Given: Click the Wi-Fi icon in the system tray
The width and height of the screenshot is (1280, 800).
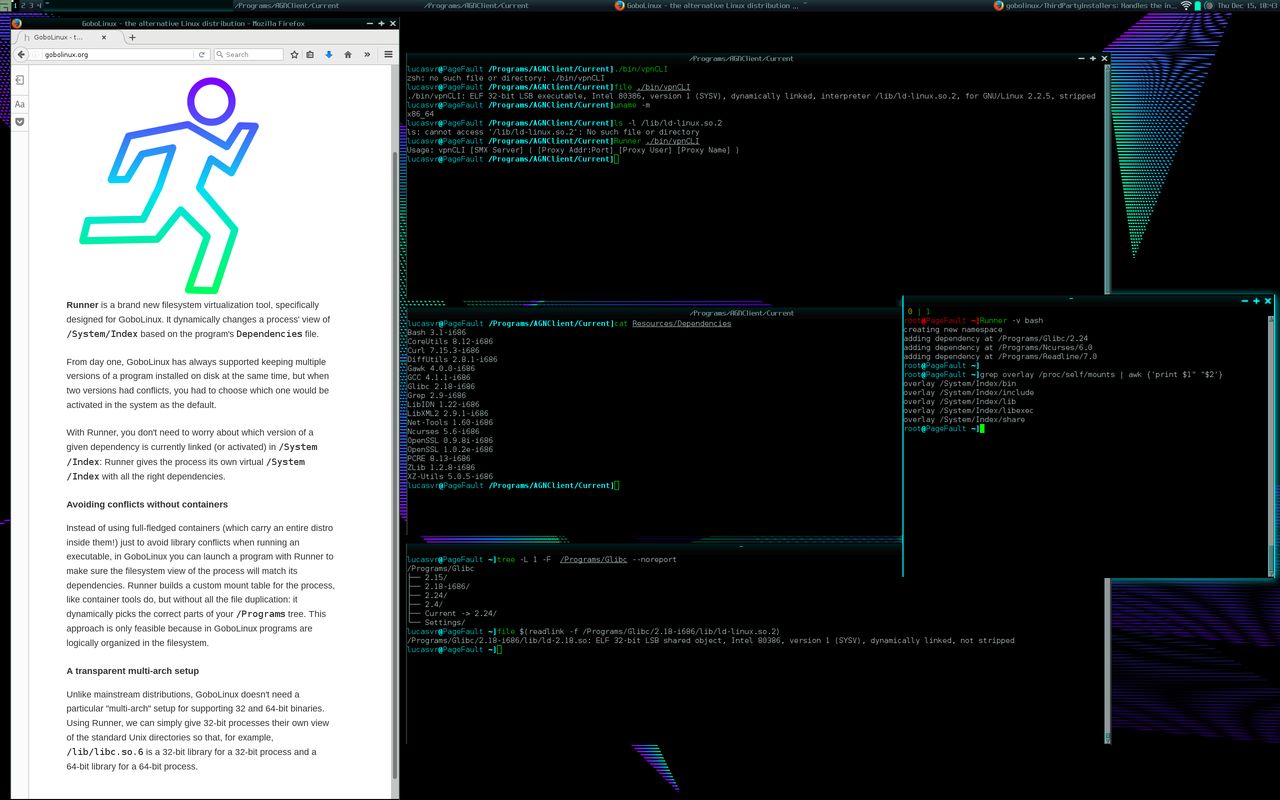Looking at the screenshot, I should 1186,5.
